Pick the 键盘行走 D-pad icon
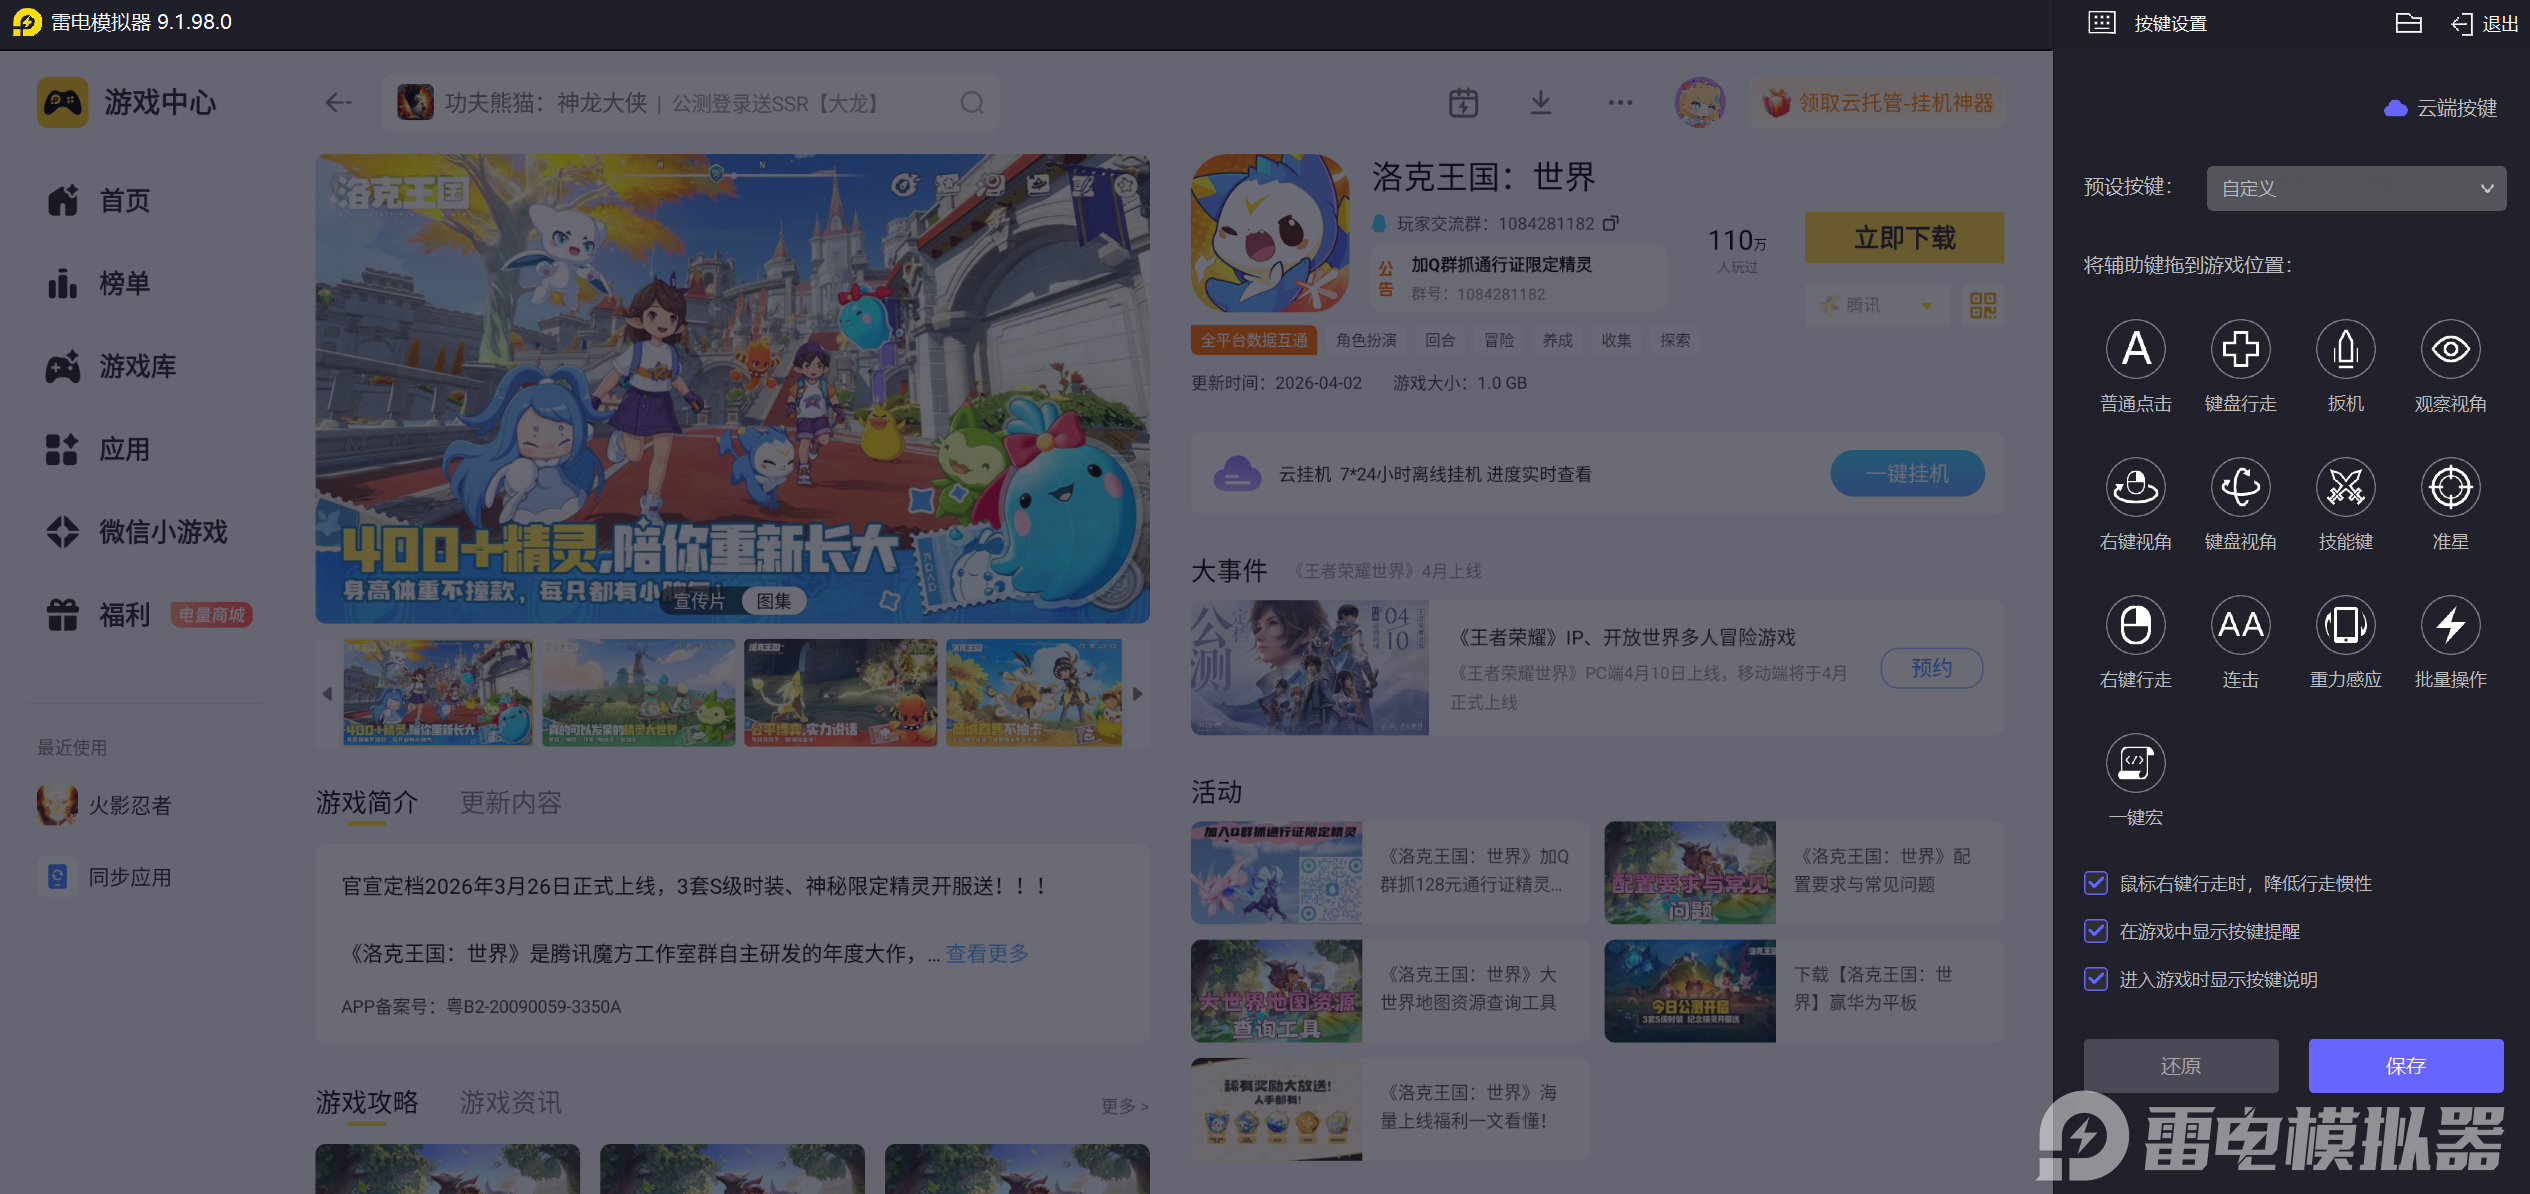Image resolution: width=2530 pixels, height=1194 pixels. pos(2240,350)
